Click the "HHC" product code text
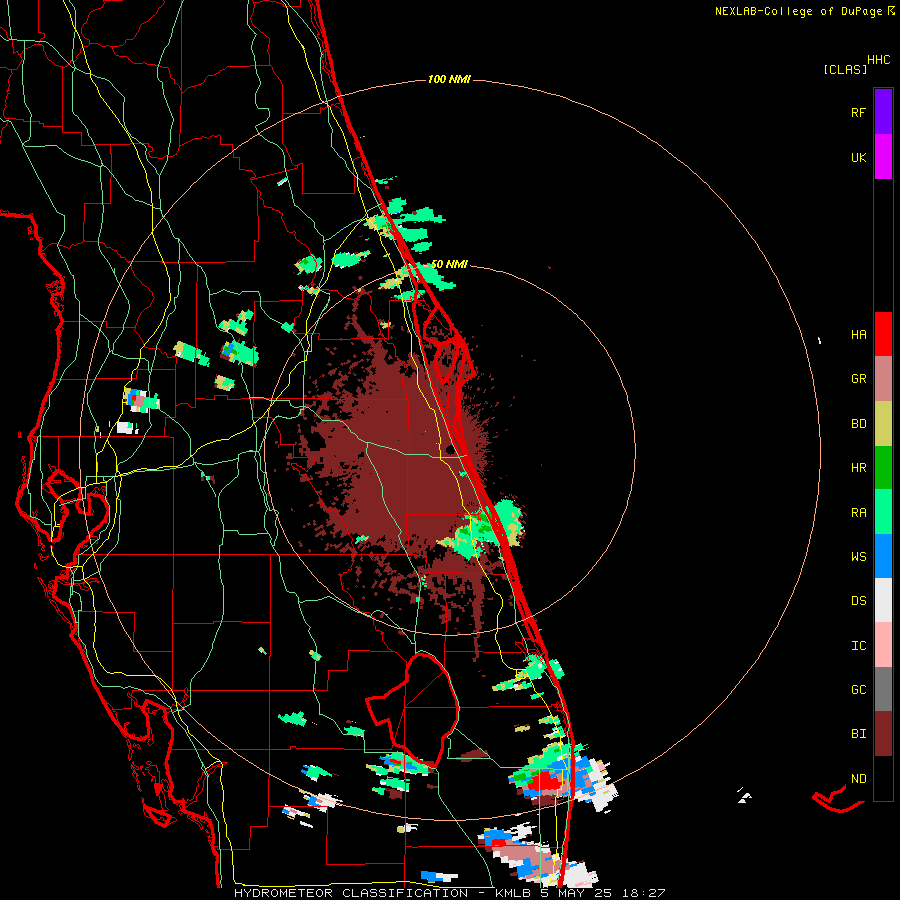The width and height of the screenshot is (900, 900). tap(879, 60)
